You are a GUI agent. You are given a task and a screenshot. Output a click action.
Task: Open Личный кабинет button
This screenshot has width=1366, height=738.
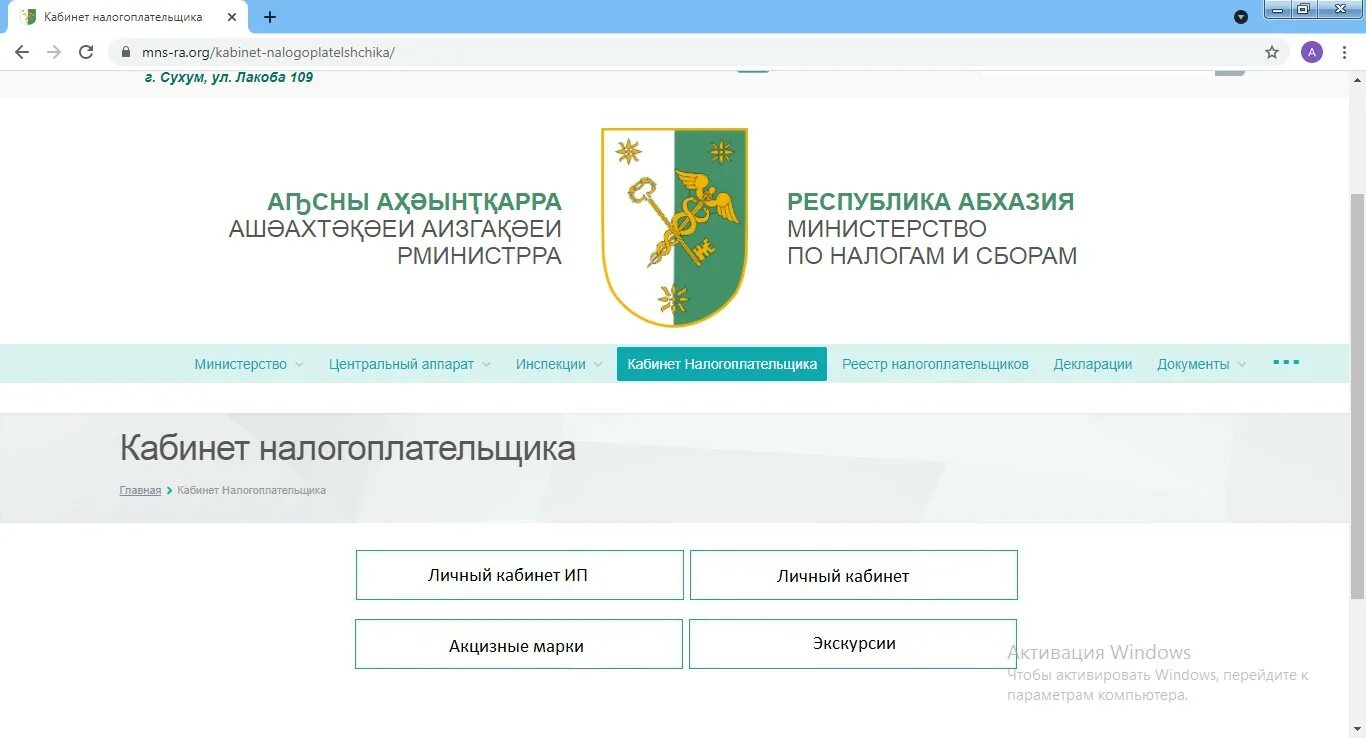pyautogui.click(x=854, y=575)
